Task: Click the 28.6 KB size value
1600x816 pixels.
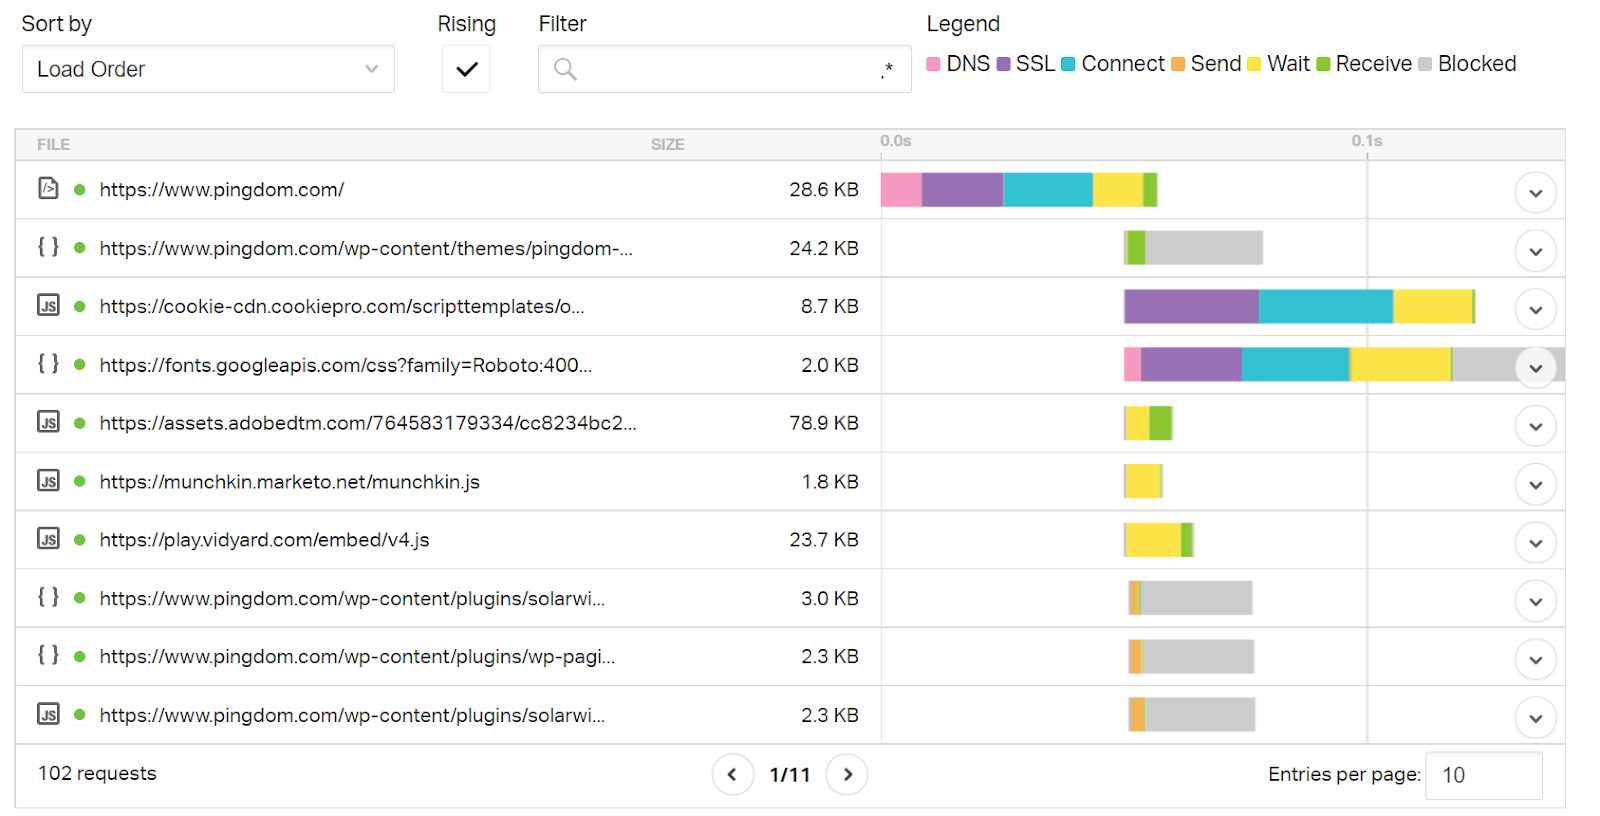Action: click(824, 189)
